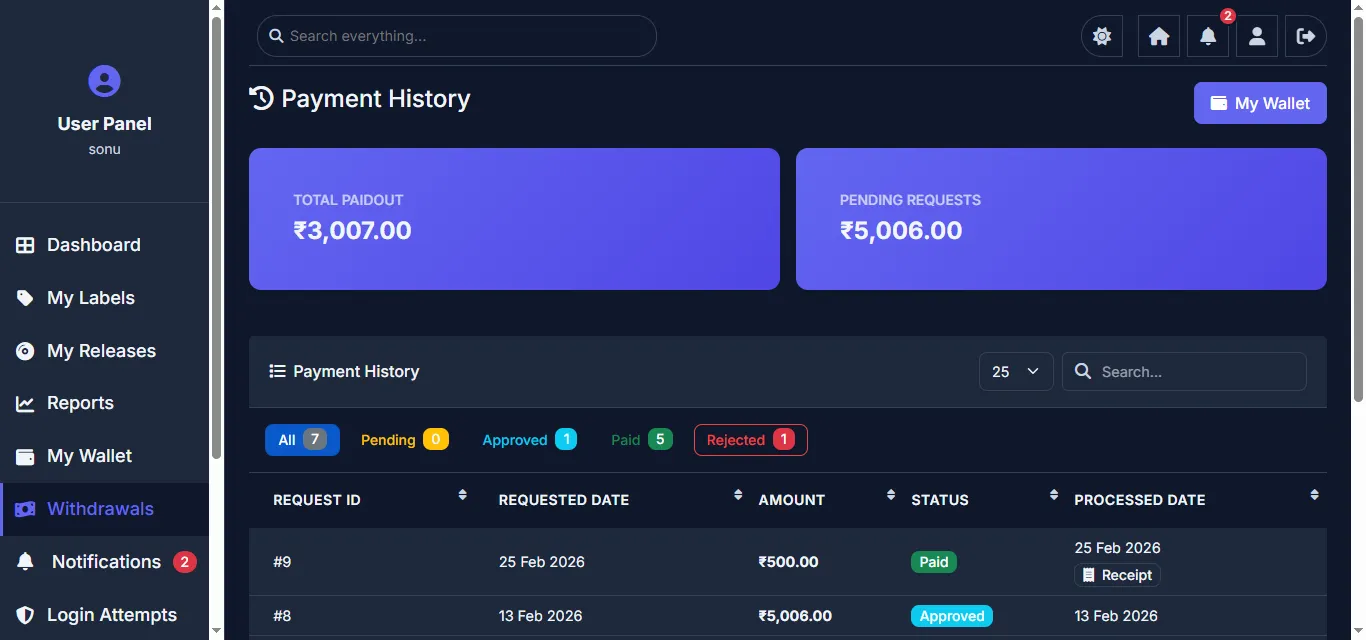The width and height of the screenshot is (1366, 640).
Task: Toggle the theme brightness icon
Action: coord(1102,36)
